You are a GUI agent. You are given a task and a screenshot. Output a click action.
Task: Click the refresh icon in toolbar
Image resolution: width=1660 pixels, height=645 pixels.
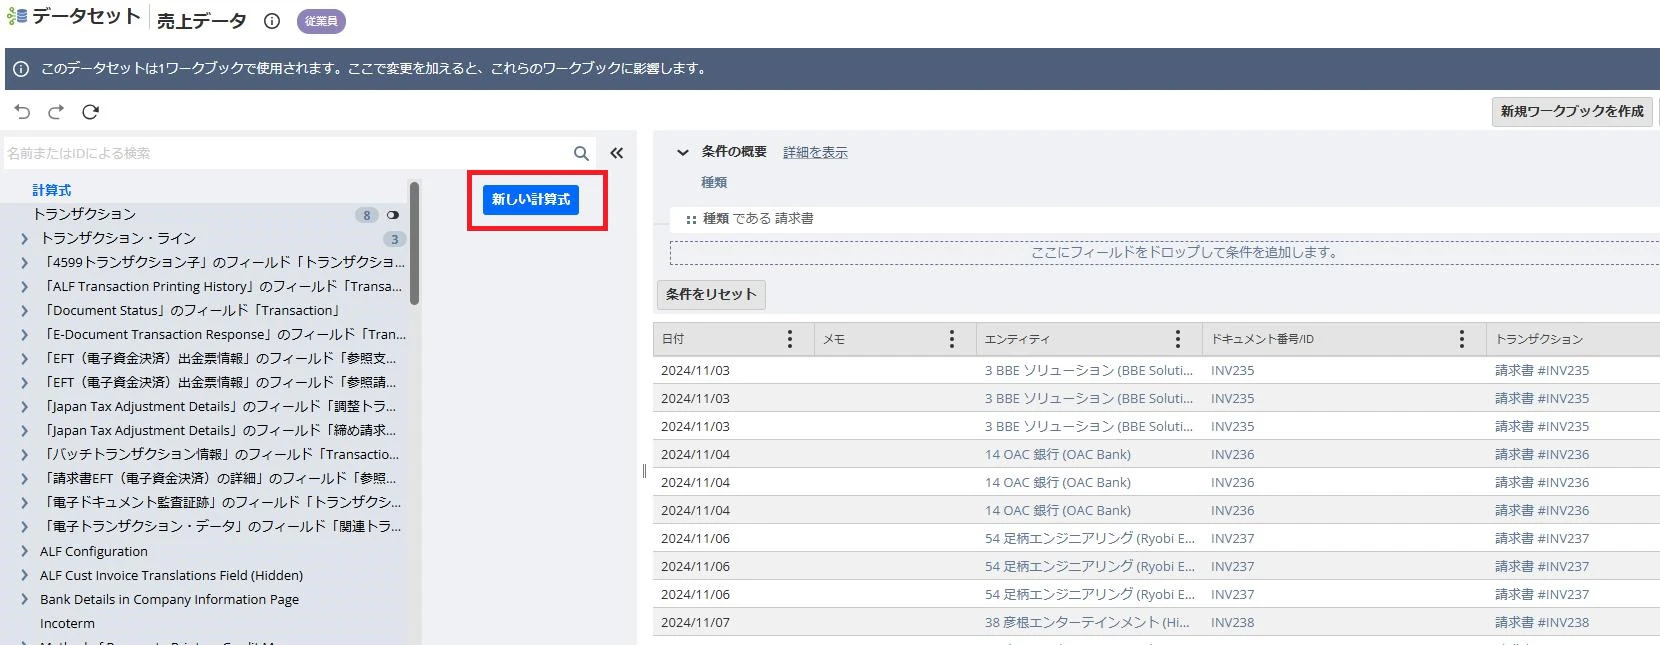tap(90, 112)
